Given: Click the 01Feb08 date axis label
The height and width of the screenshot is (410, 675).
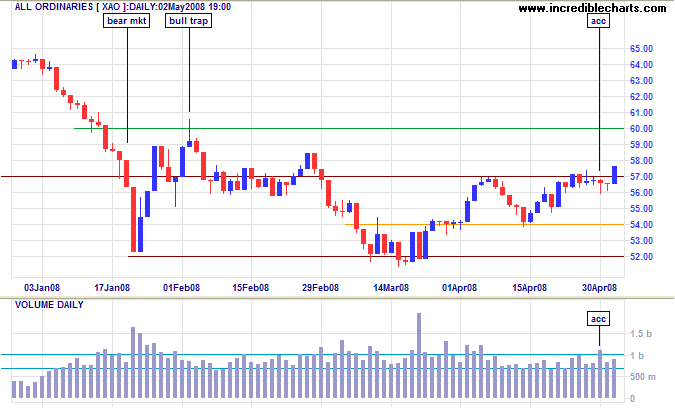Looking at the screenshot, I should 181,288.
